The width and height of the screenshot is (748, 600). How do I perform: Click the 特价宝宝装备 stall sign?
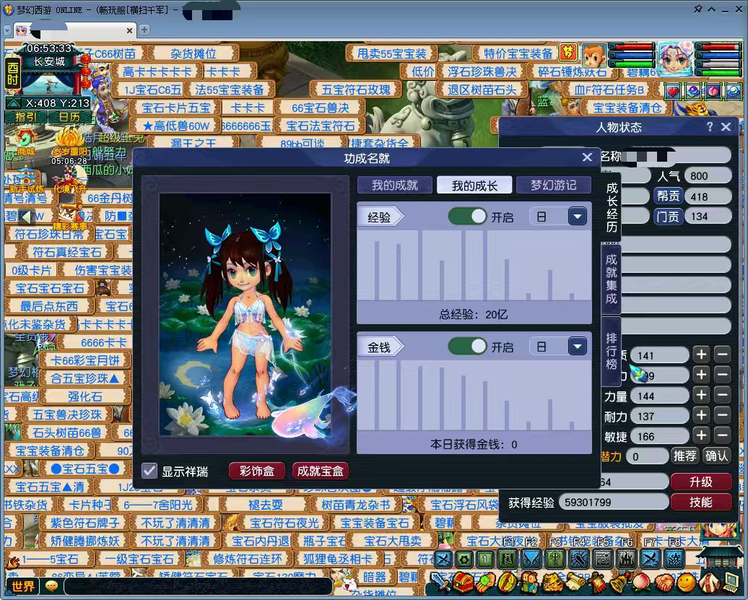518,53
